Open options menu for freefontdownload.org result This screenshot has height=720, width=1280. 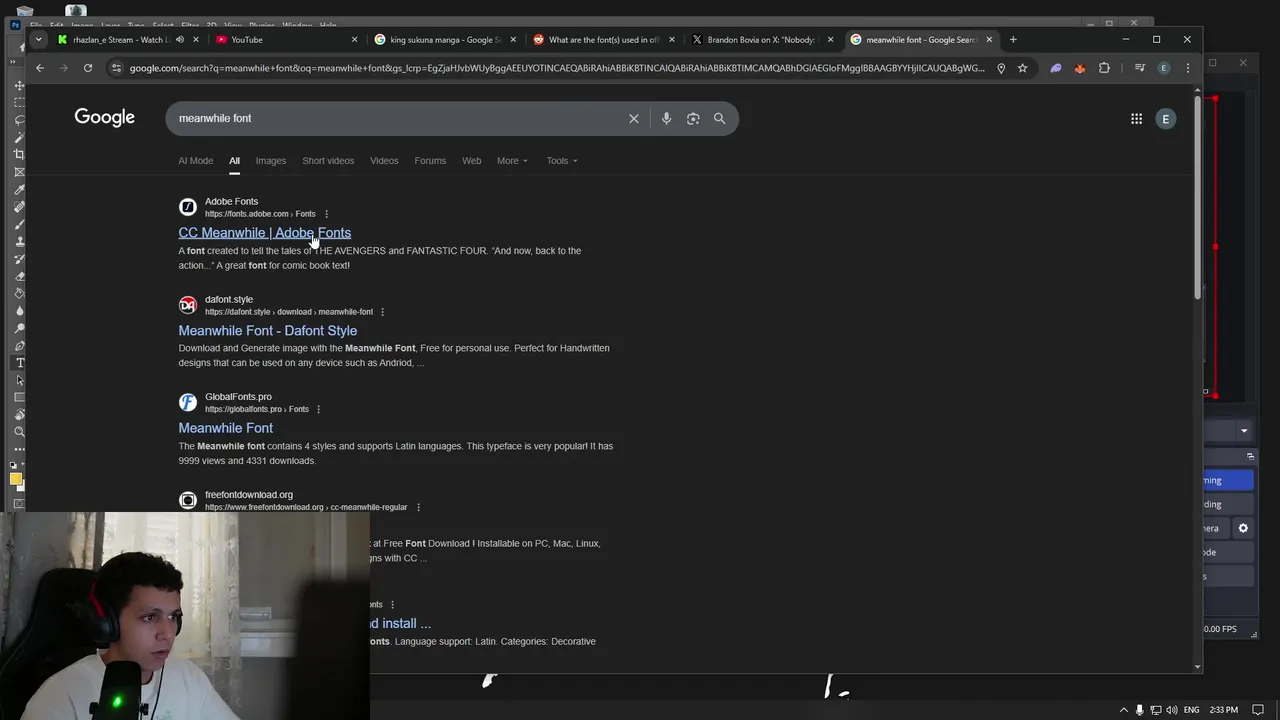418,507
